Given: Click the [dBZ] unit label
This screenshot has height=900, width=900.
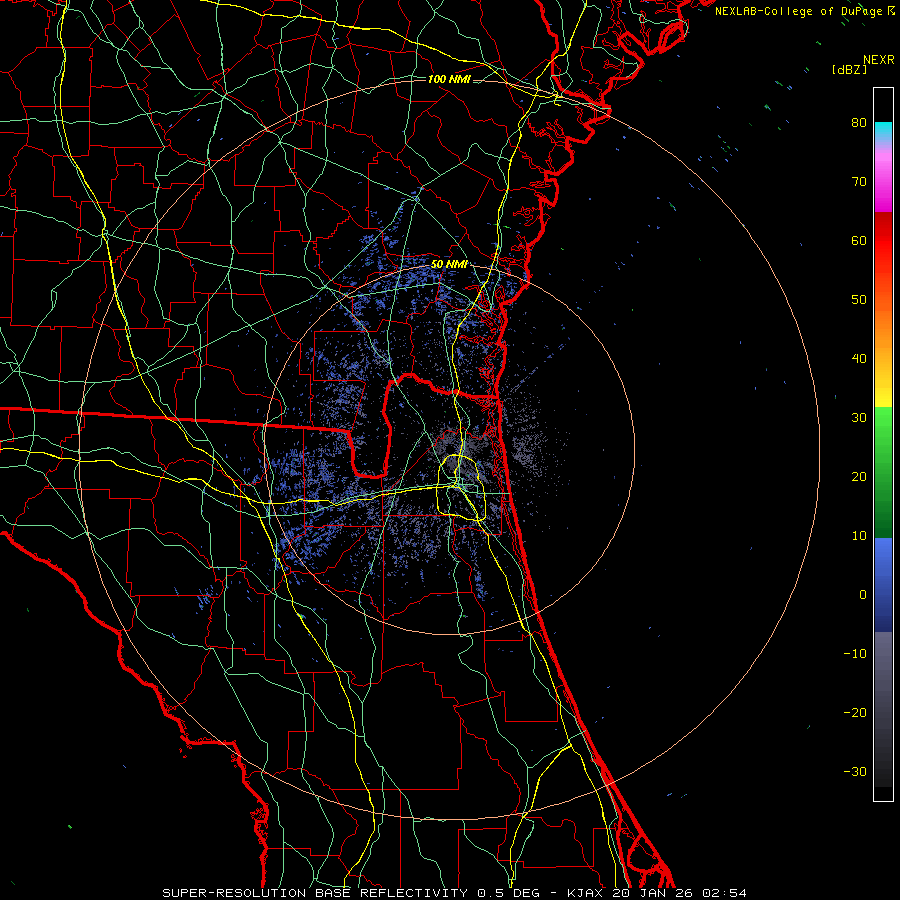Looking at the screenshot, I should [849, 70].
